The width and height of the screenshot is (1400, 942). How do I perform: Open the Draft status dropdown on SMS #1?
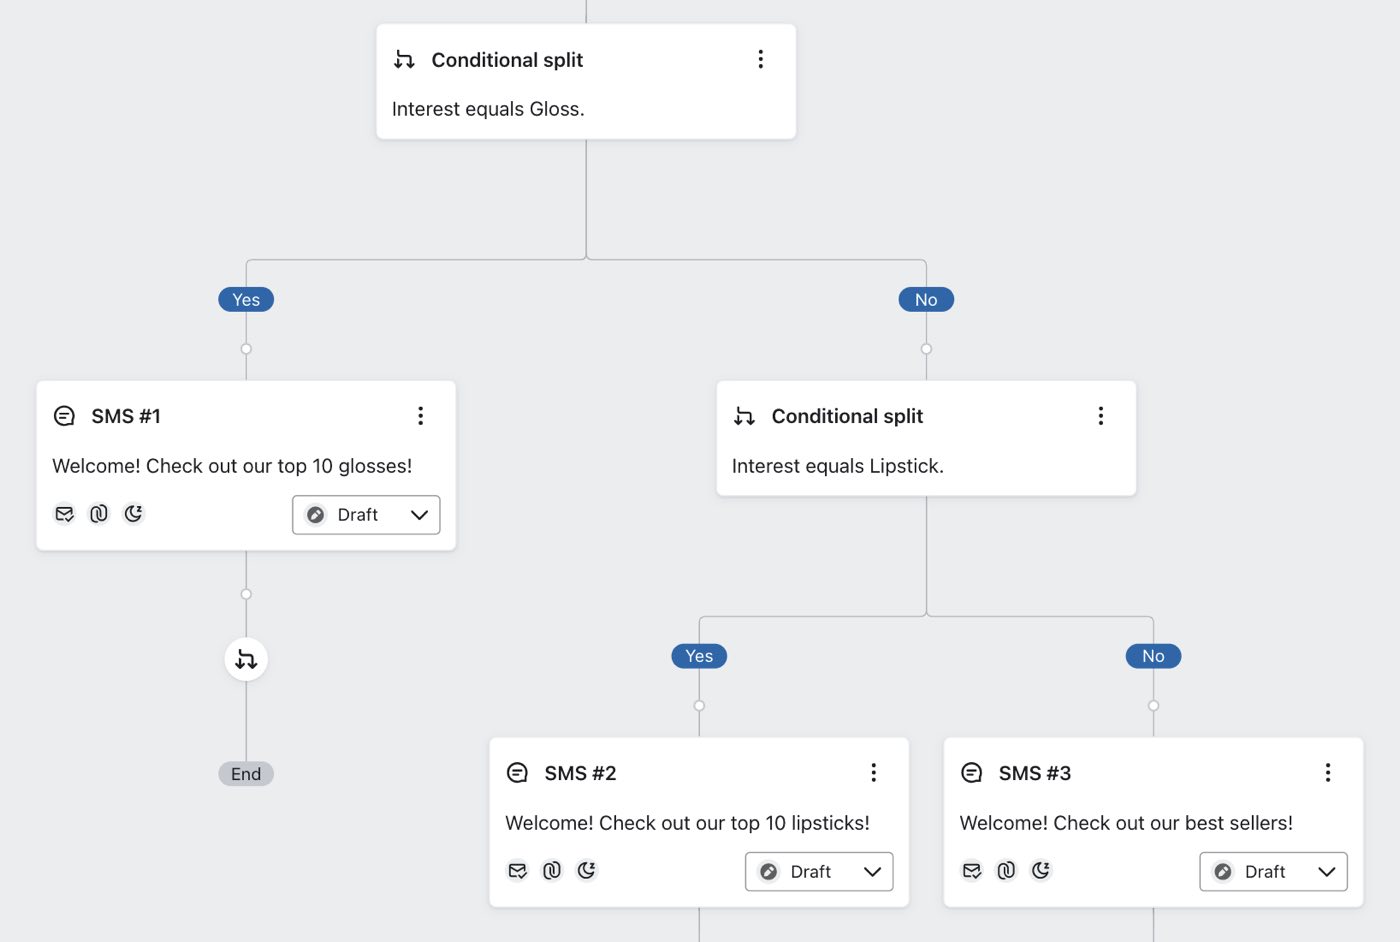366,514
